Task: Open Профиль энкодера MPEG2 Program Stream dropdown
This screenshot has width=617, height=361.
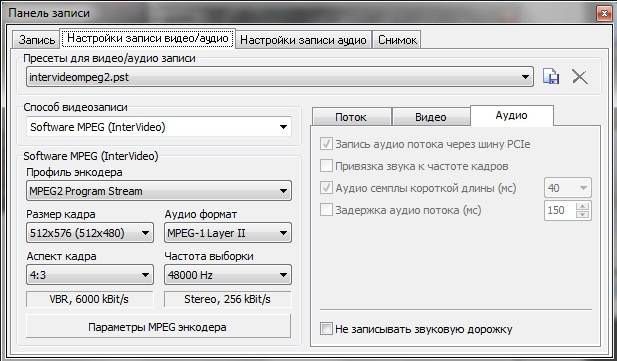Action: 159,191
